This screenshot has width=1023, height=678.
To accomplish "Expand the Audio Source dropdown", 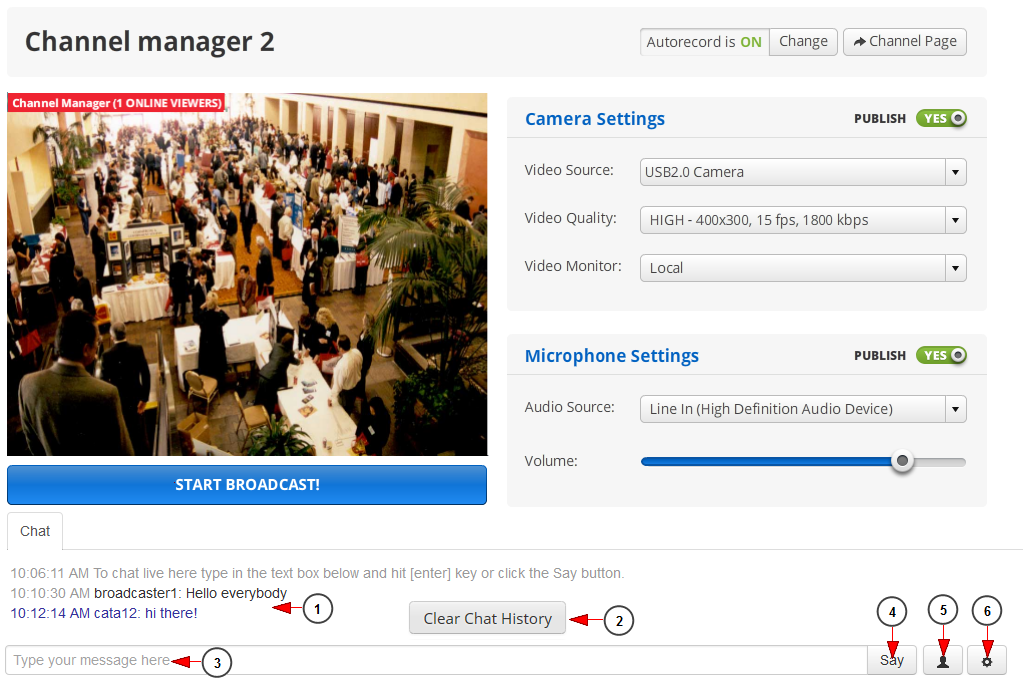I will point(803,409).
